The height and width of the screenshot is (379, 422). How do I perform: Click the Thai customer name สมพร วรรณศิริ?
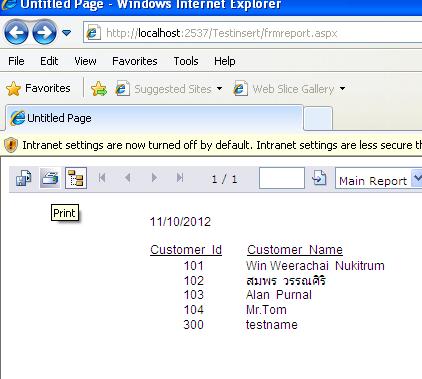(x=286, y=281)
